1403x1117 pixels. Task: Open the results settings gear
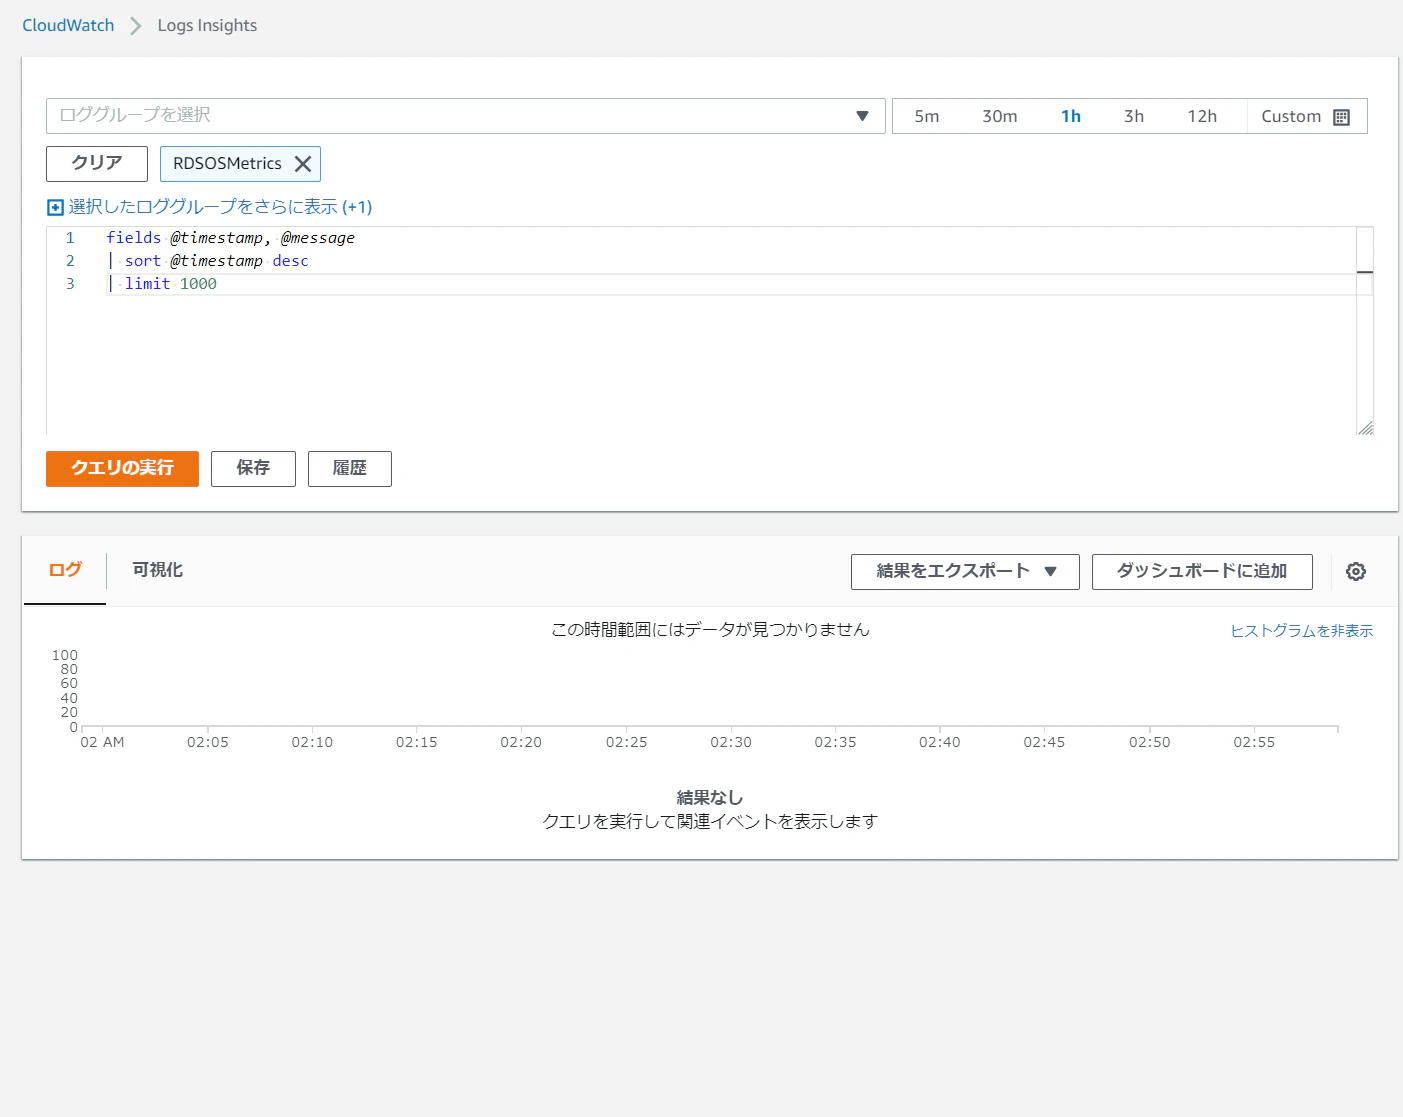(x=1356, y=571)
